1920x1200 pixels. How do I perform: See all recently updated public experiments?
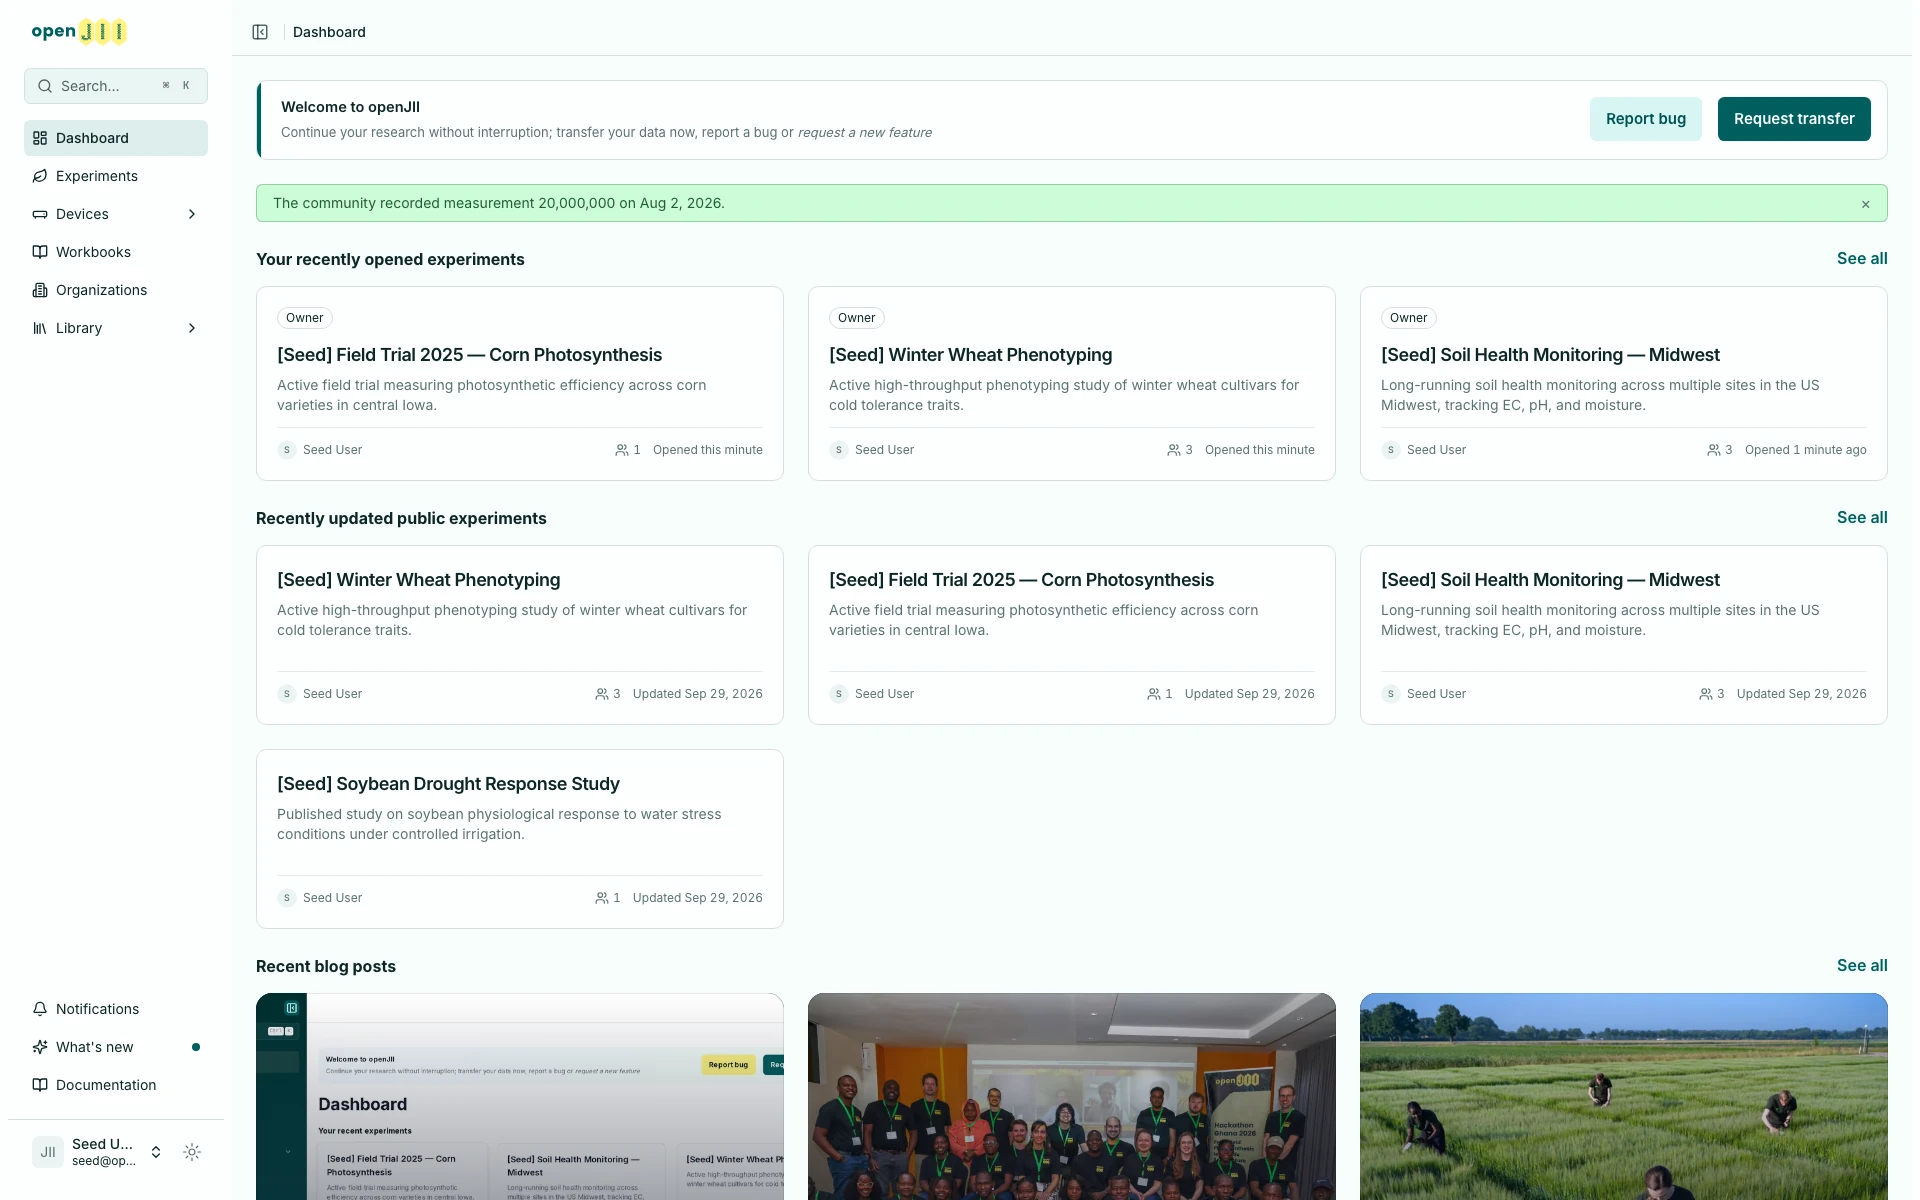tap(1862, 517)
